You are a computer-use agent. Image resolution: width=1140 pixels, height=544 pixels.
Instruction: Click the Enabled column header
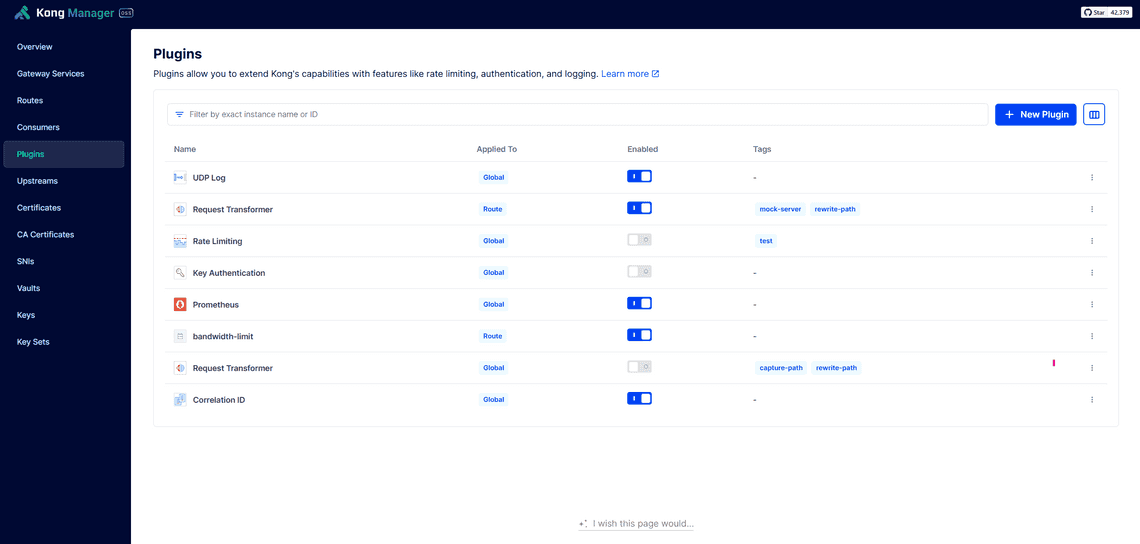642,149
